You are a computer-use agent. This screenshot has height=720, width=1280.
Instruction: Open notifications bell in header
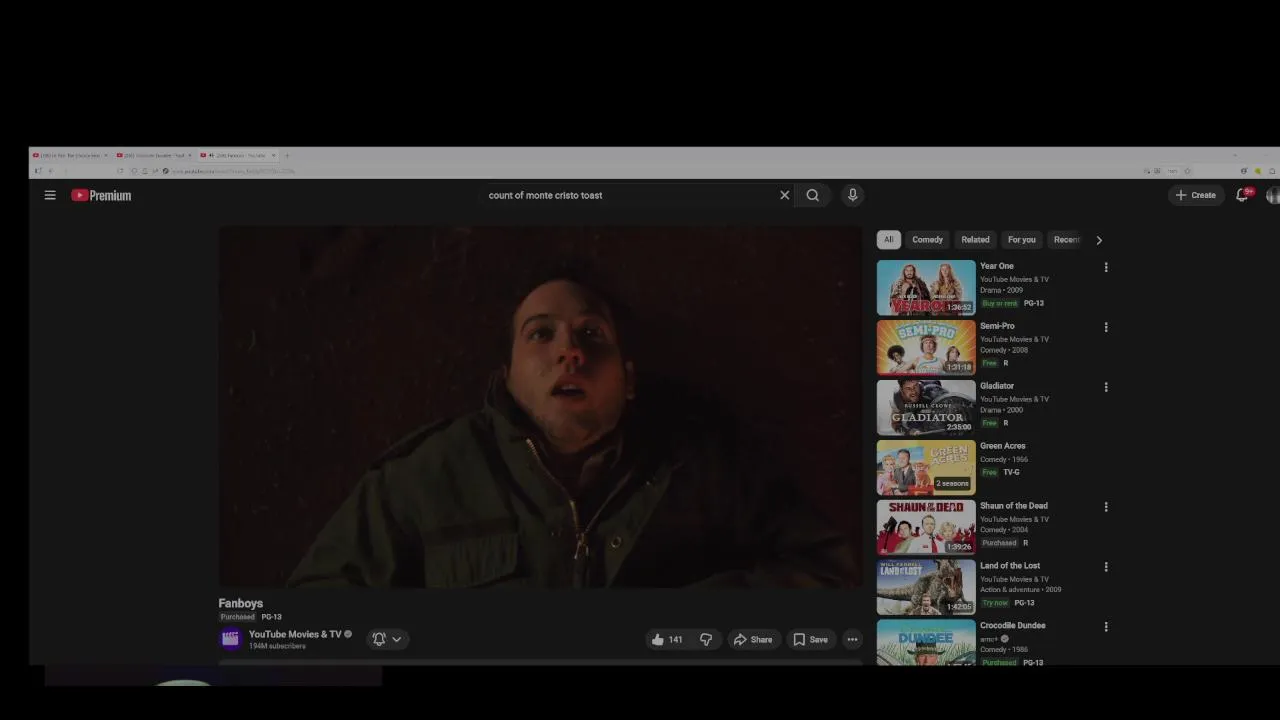(x=1243, y=195)
